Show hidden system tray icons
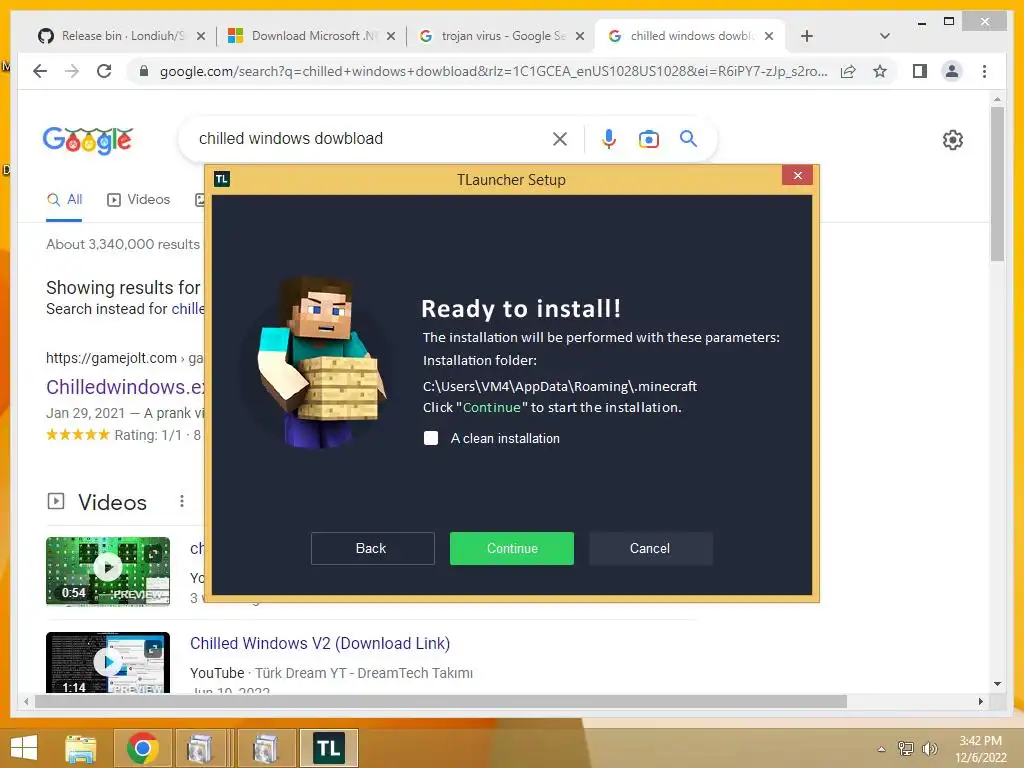 882,749
